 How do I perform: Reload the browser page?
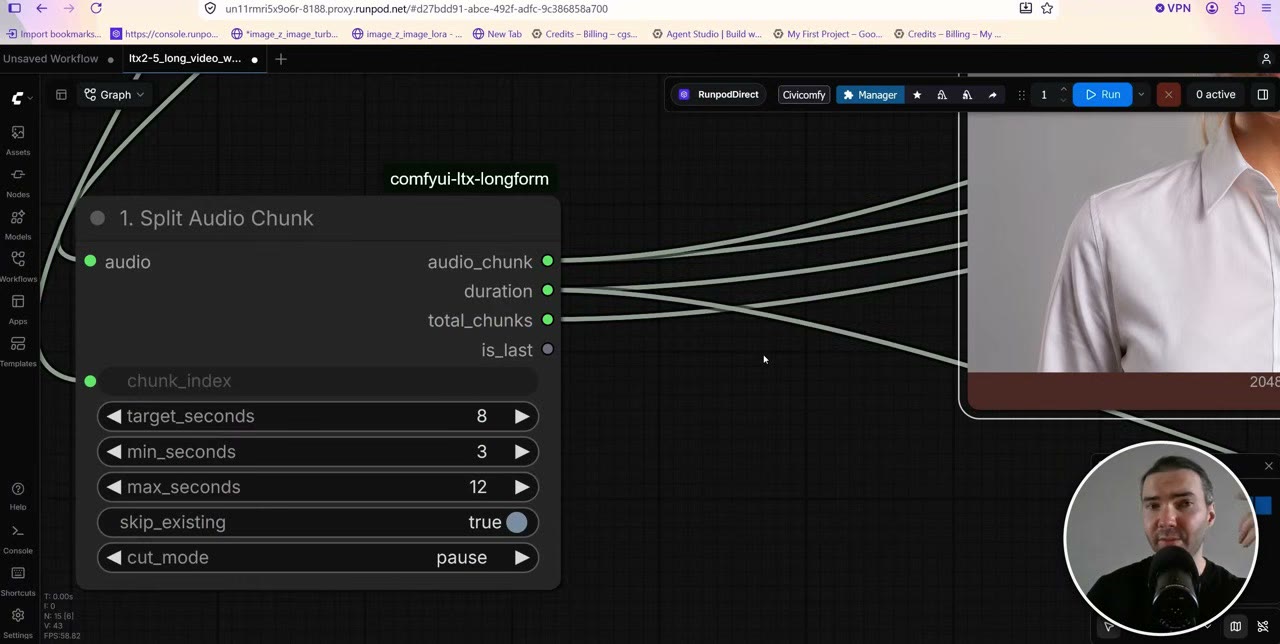click(x=96, y=8)
